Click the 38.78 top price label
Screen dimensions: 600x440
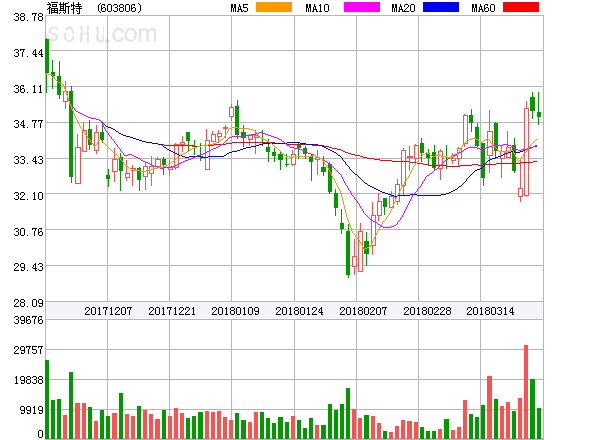tap(21, 18)
